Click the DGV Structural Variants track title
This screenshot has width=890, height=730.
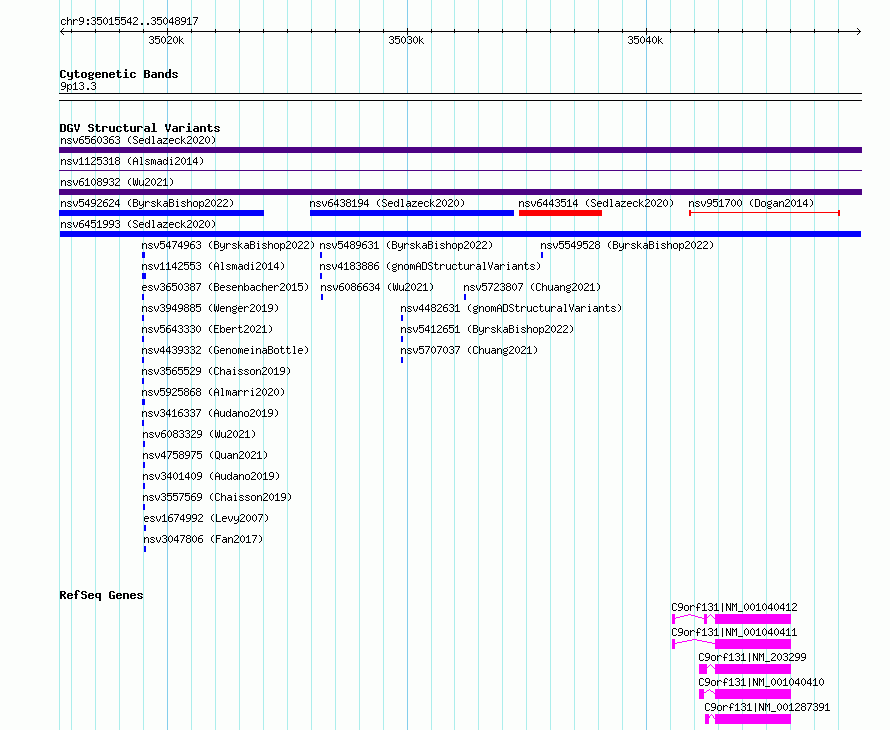point(140,128)
